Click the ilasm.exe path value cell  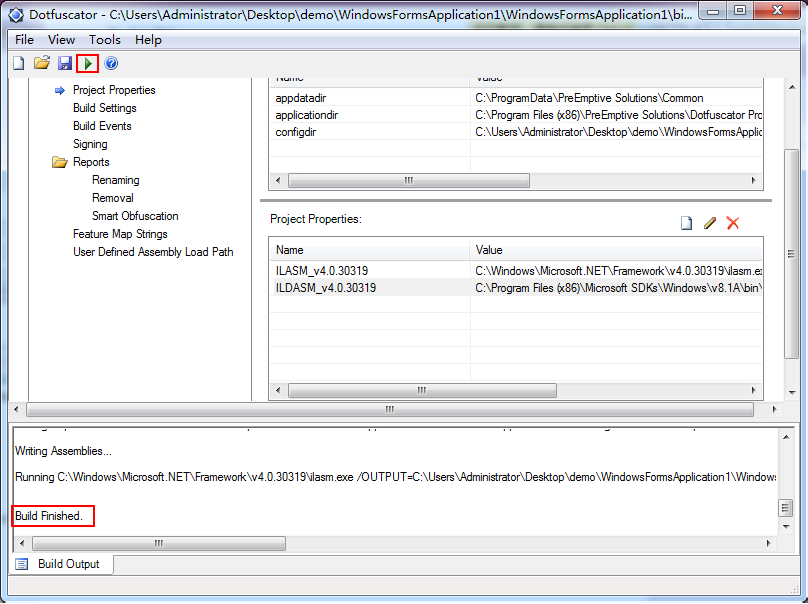pos(618,271)
